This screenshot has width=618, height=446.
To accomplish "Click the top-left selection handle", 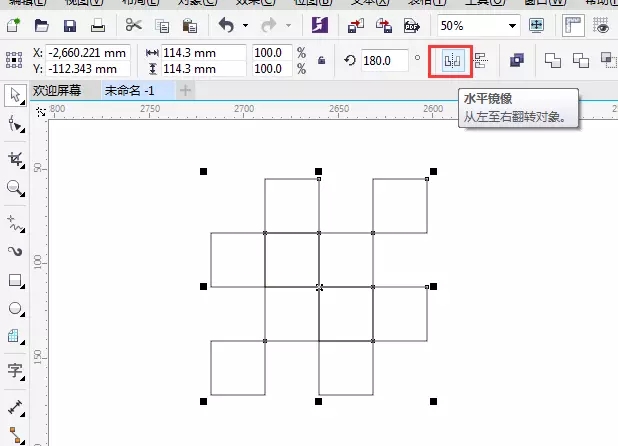I will click(x=203, y=171).
